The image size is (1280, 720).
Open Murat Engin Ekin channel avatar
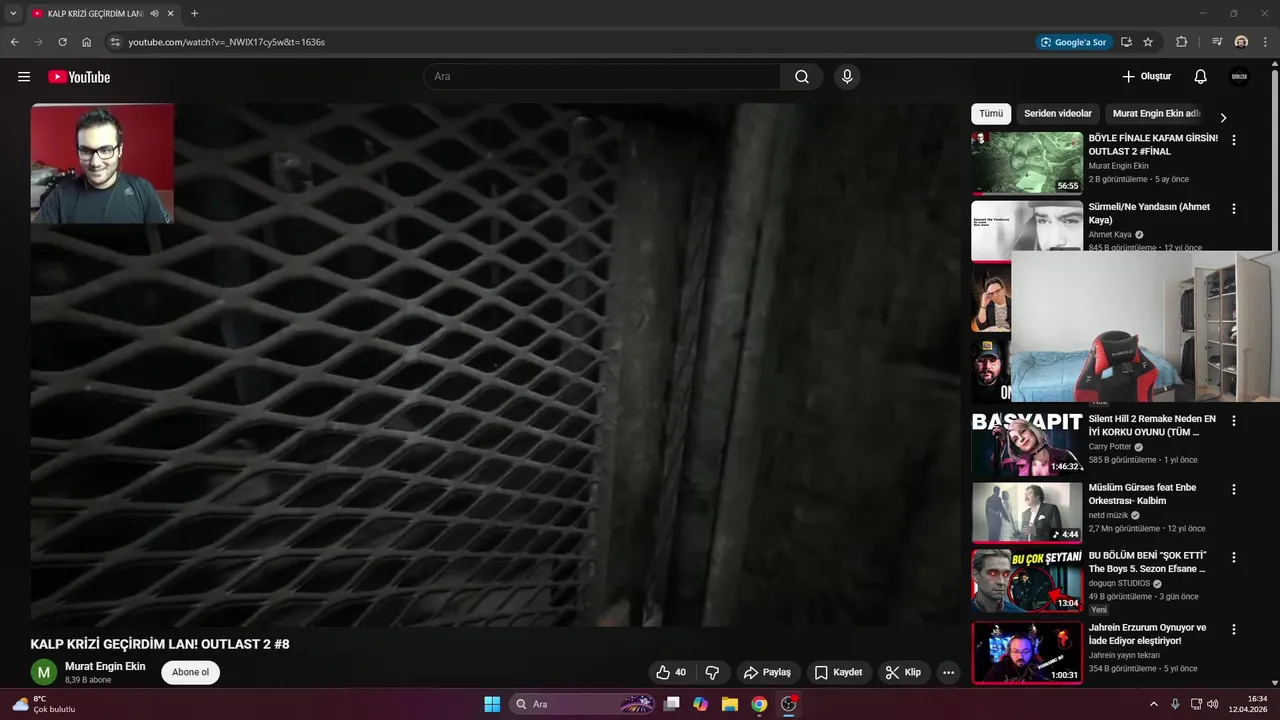click(44, 673)
